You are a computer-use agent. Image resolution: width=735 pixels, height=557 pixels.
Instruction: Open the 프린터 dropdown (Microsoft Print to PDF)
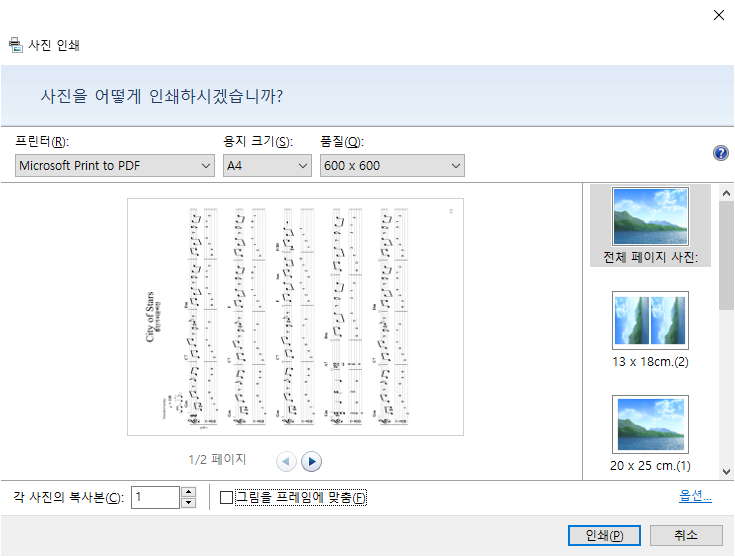pos(115,166)
